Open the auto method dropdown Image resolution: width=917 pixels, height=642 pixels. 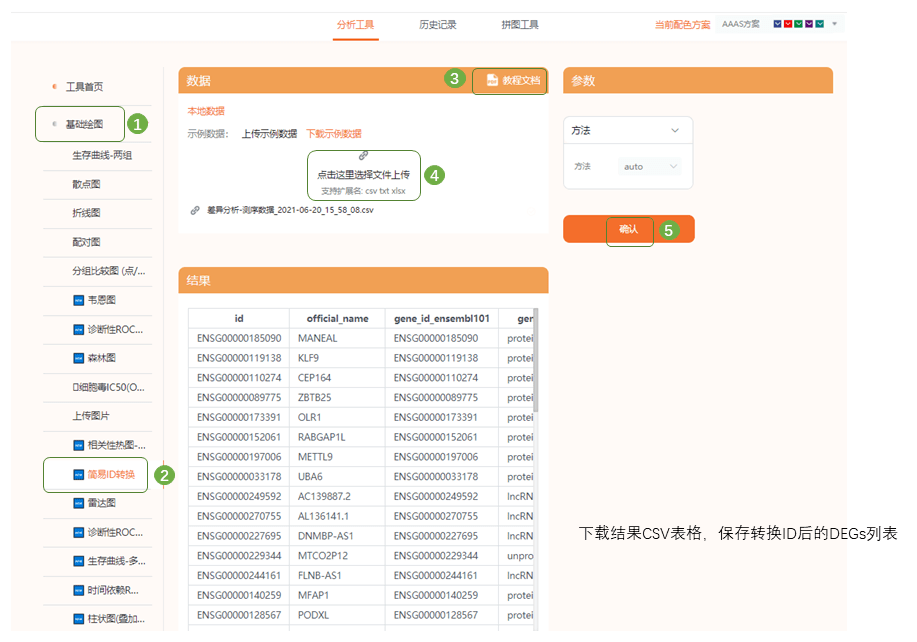(x=650, y=166)
